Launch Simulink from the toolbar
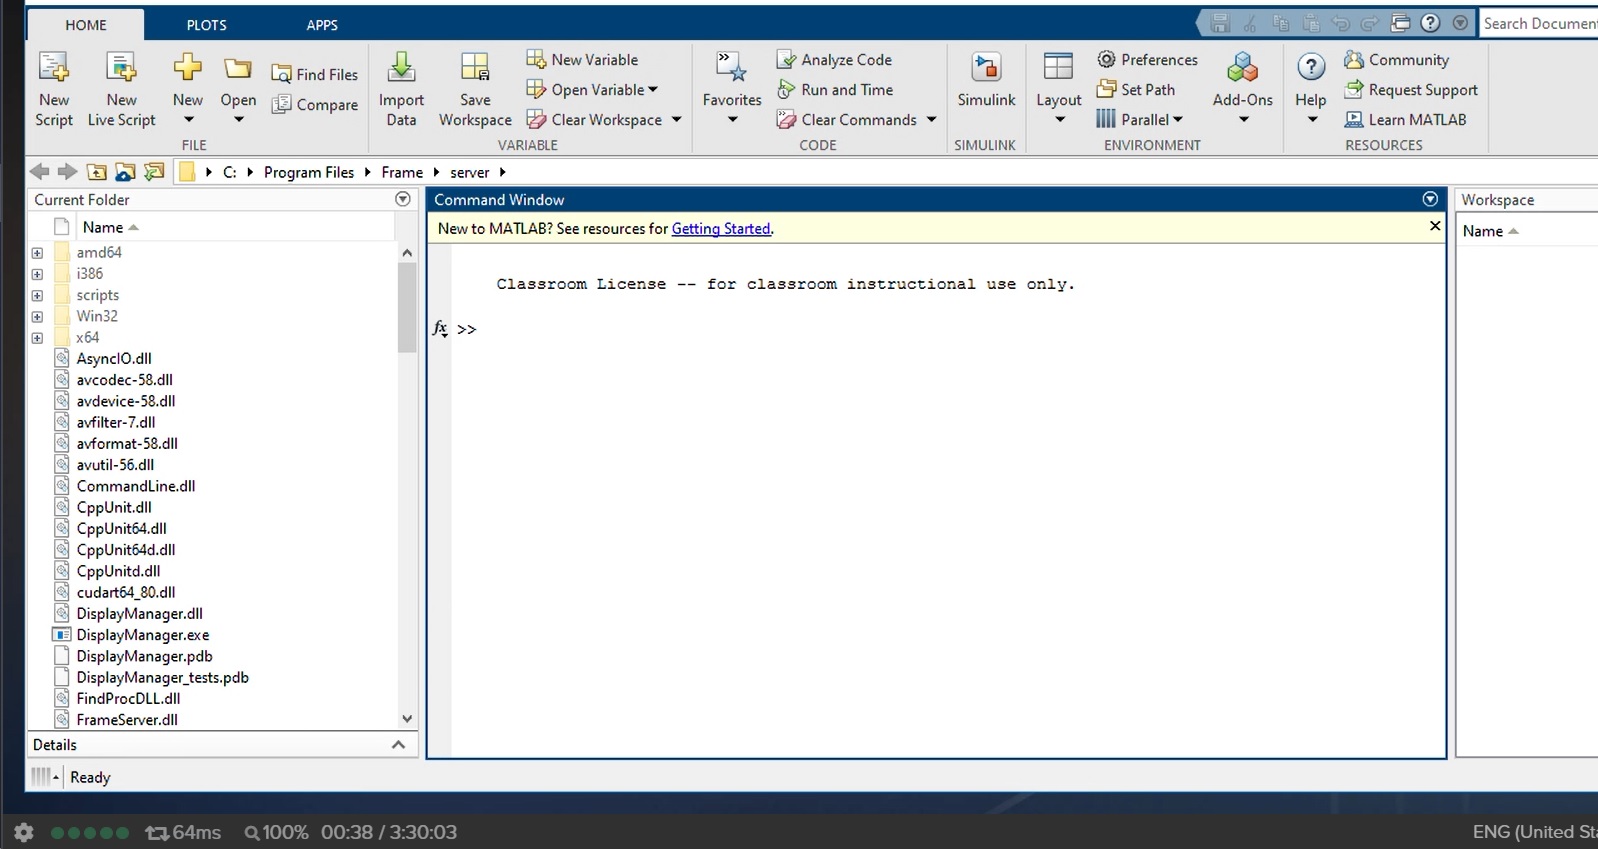 coord(986,69)
